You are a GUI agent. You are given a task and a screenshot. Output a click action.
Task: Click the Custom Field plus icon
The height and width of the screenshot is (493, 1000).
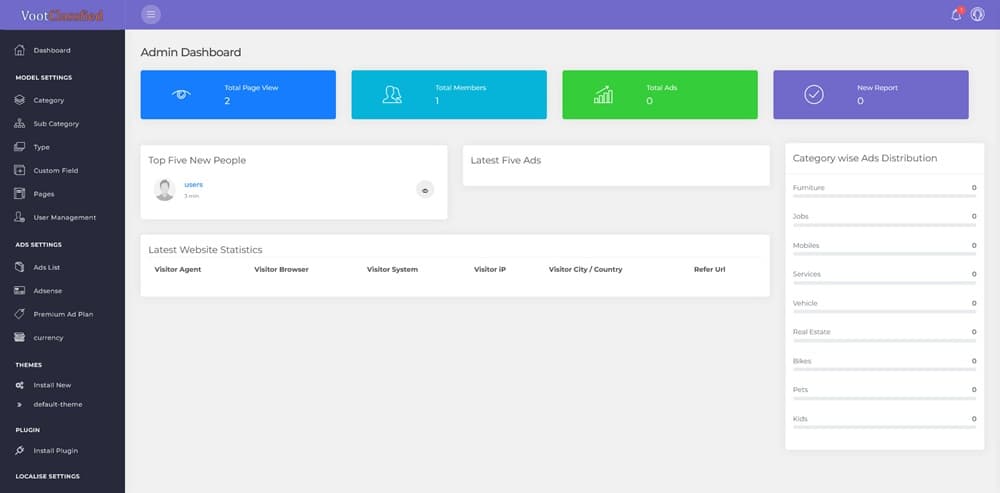[x=20, y=171]
